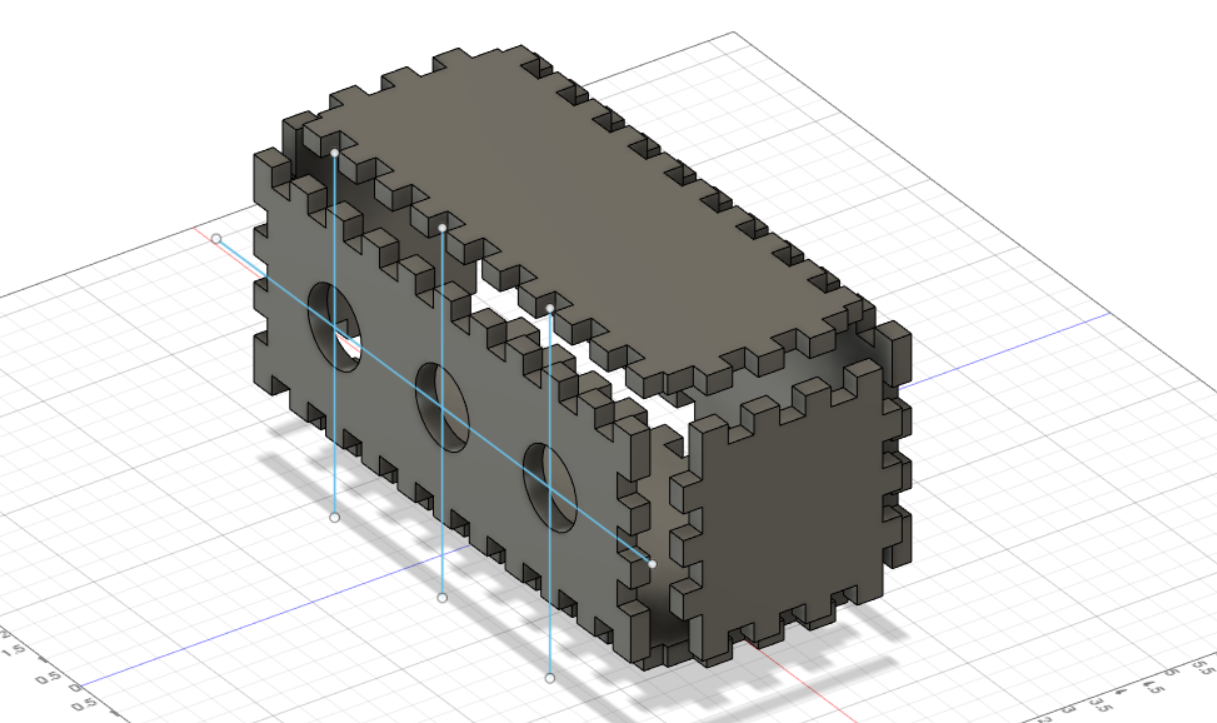
Task: Pick the rightmost circular hole in the front panel
Action: 551,487
